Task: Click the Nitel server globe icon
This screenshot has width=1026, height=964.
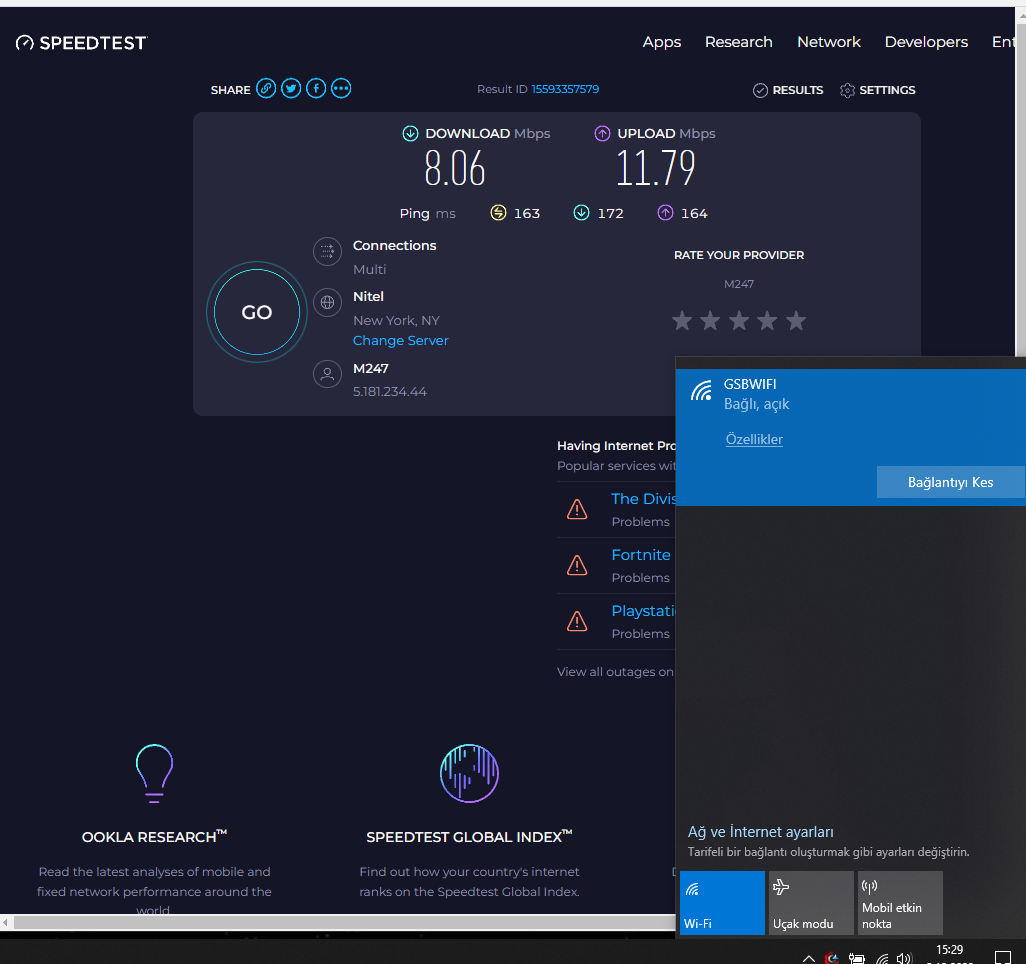Action: pos(327,302)
